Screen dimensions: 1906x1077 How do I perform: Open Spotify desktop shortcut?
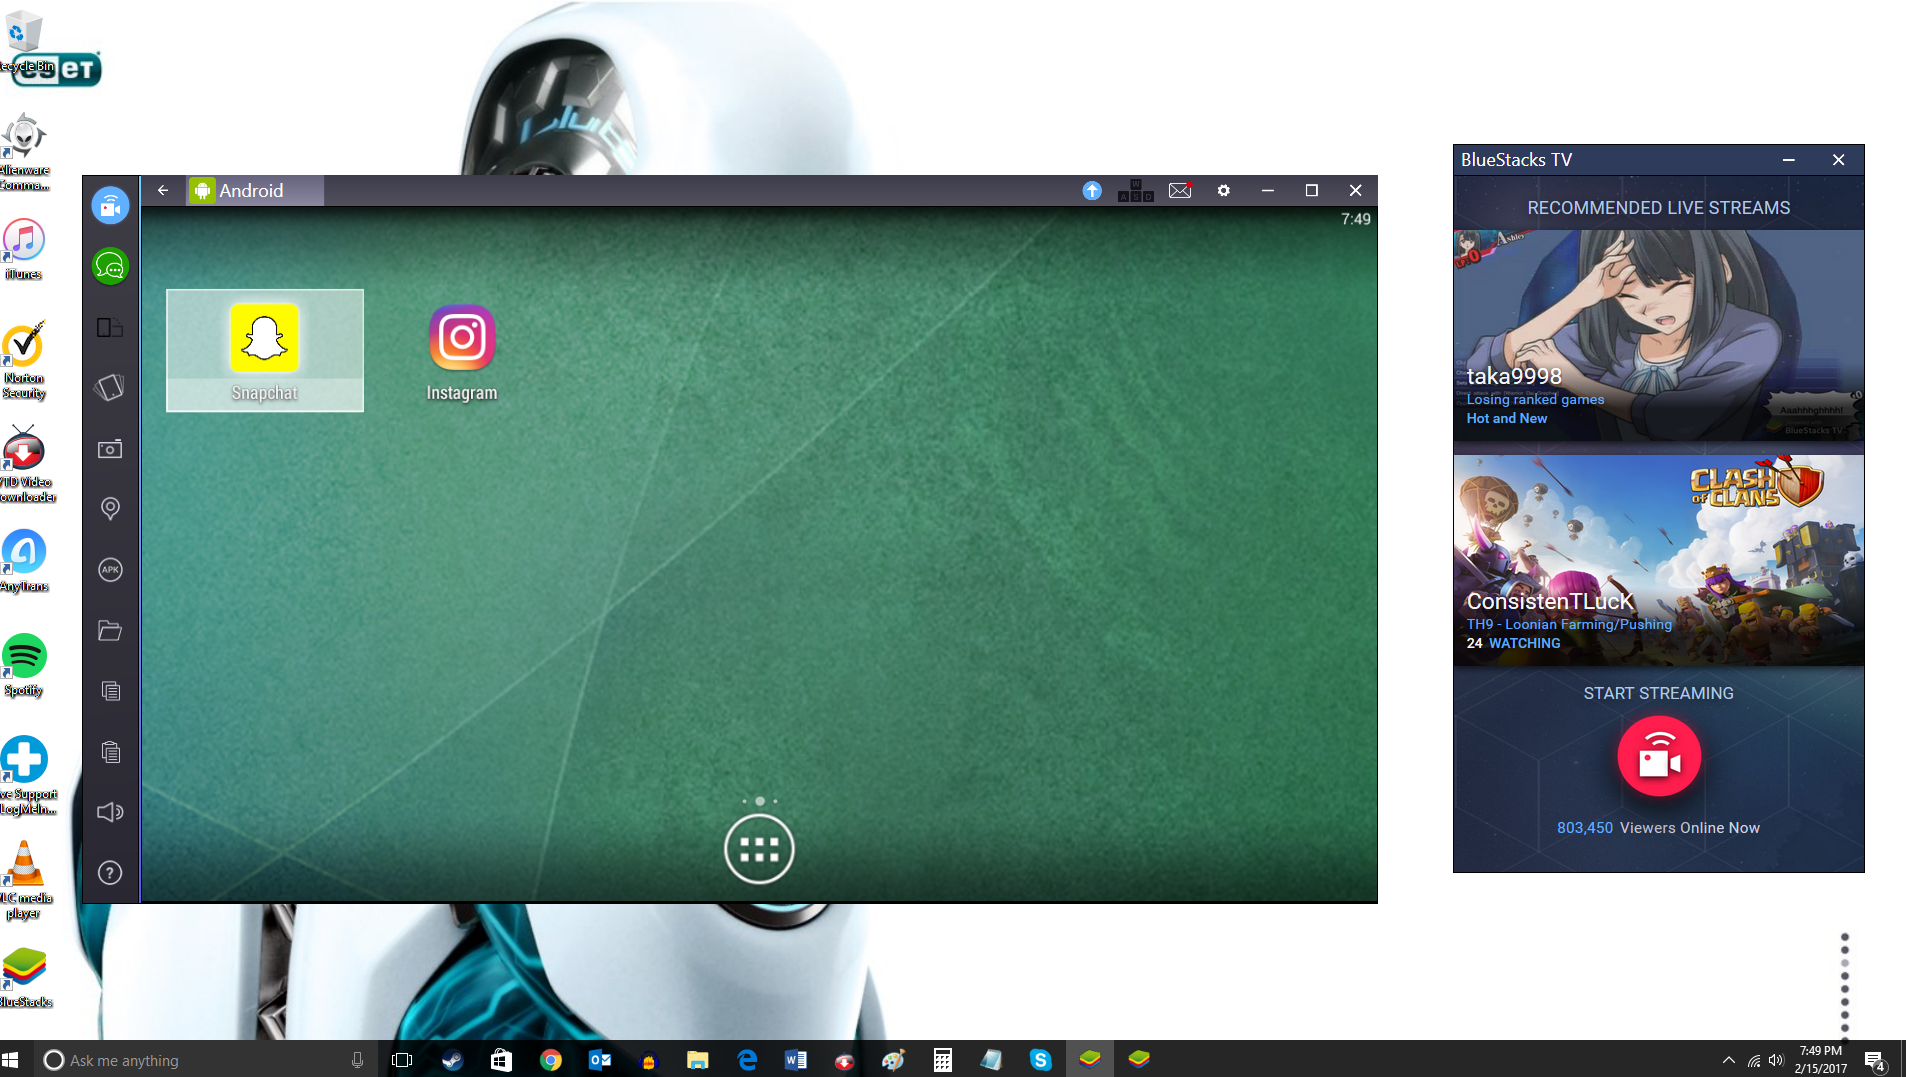(24, 665)
